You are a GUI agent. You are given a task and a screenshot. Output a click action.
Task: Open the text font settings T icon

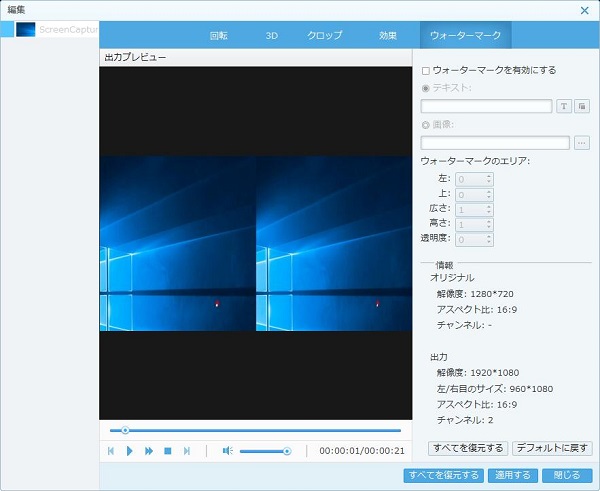tap(564, 106)
